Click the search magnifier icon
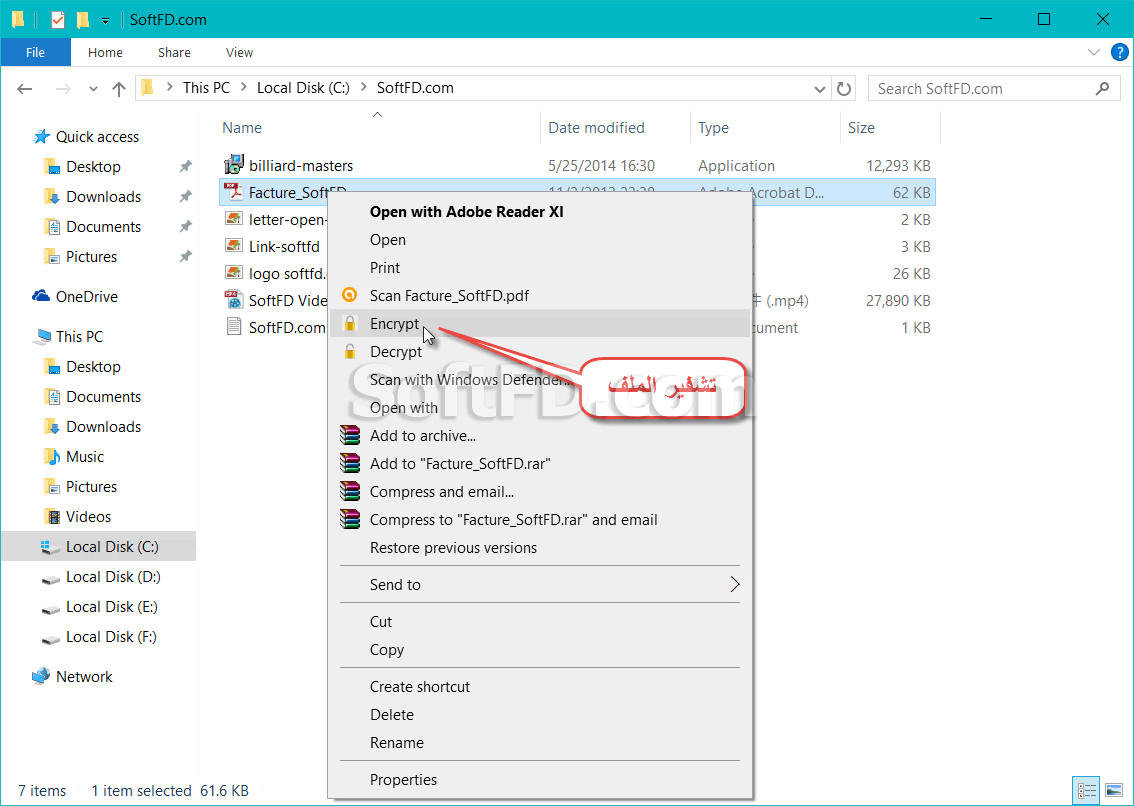Viewport: 1134px width, 806px height. 1102,88
